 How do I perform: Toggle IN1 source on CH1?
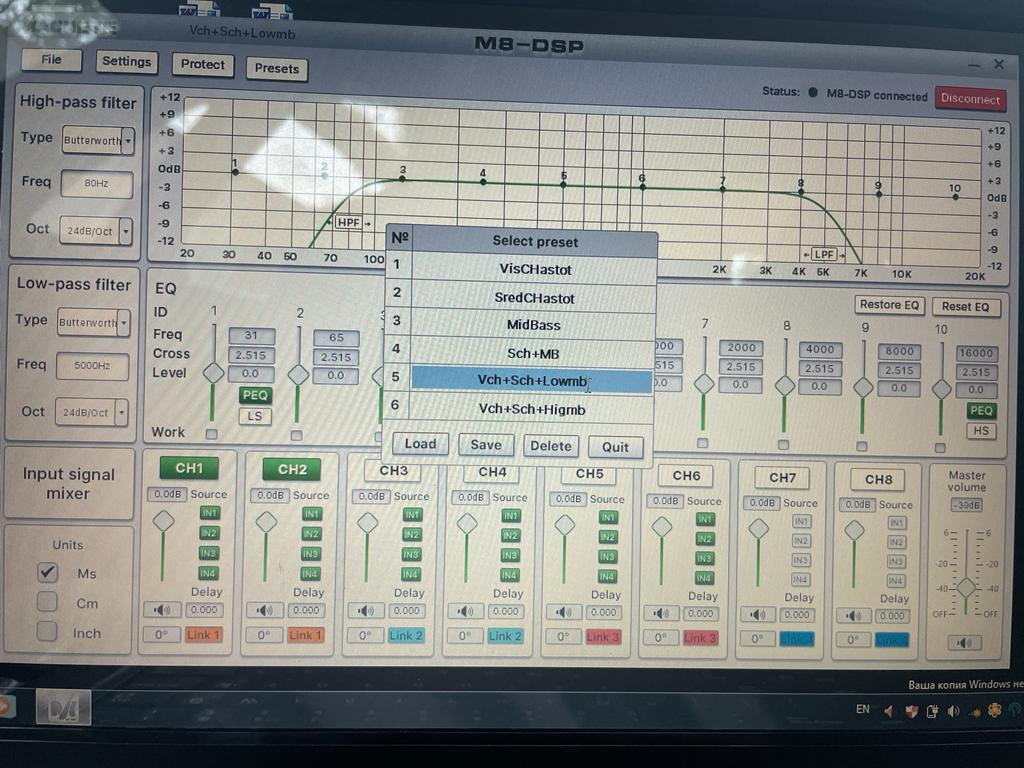click(210, 513)
